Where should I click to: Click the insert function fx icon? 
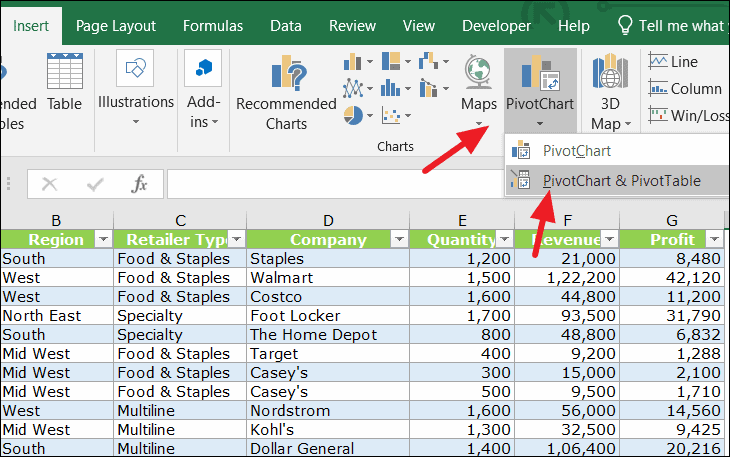140,184
